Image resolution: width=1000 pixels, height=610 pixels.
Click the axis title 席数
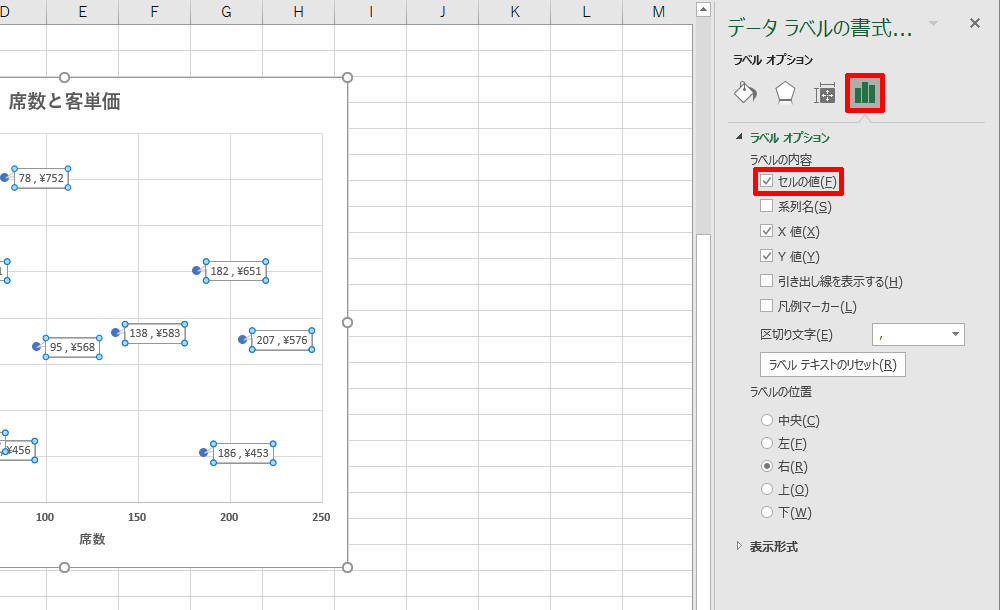click(x=92, y=539)
